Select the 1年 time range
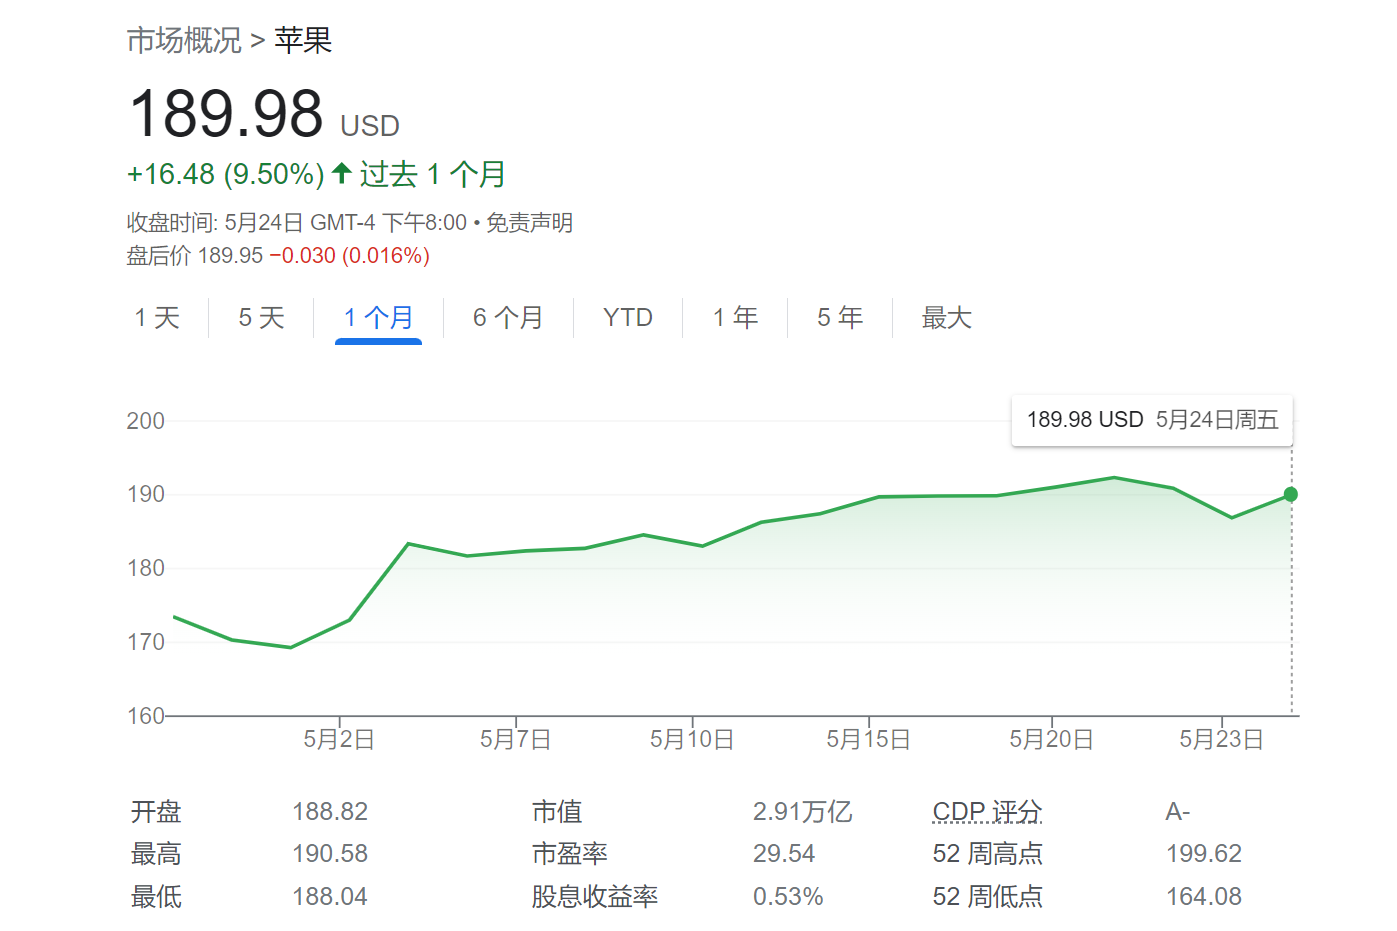1397x931 pixels. coord(735,317)
